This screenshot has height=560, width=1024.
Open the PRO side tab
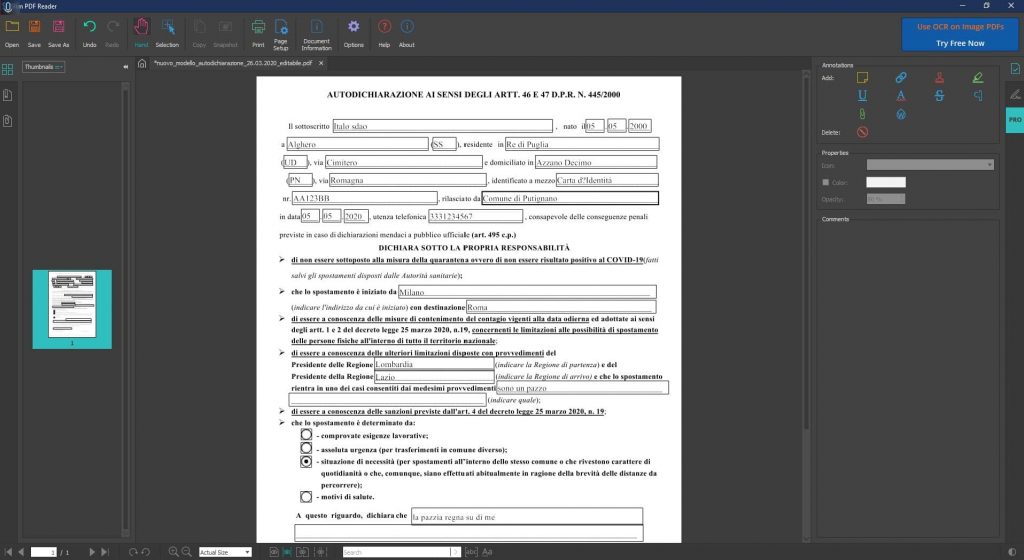pyautogui.click(x=1014, y=120)
